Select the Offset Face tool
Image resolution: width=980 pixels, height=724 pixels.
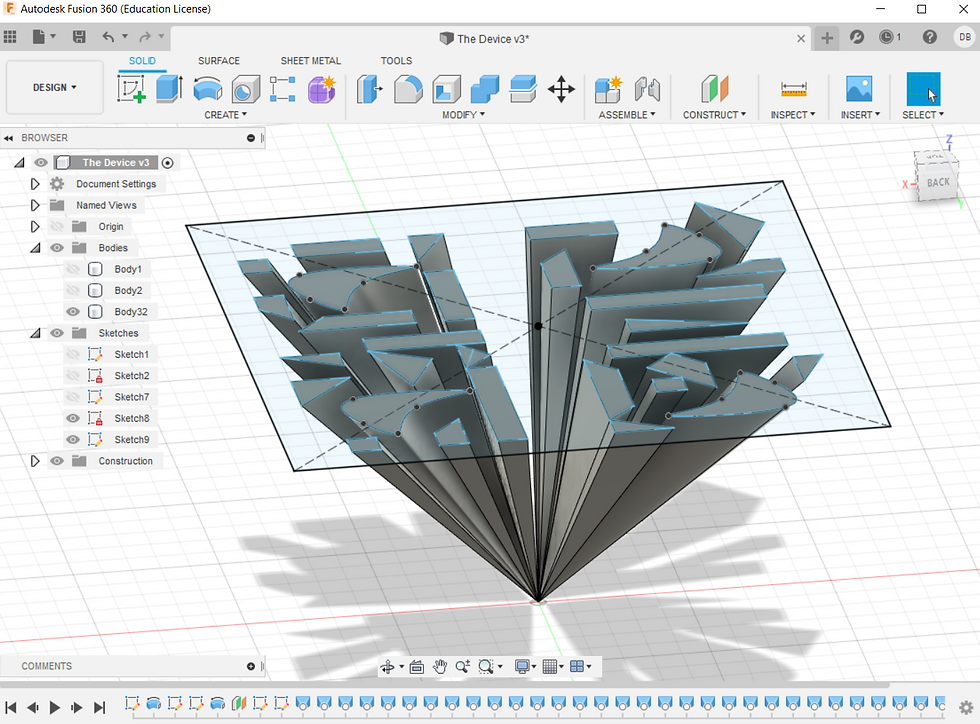tap(523, 89)
